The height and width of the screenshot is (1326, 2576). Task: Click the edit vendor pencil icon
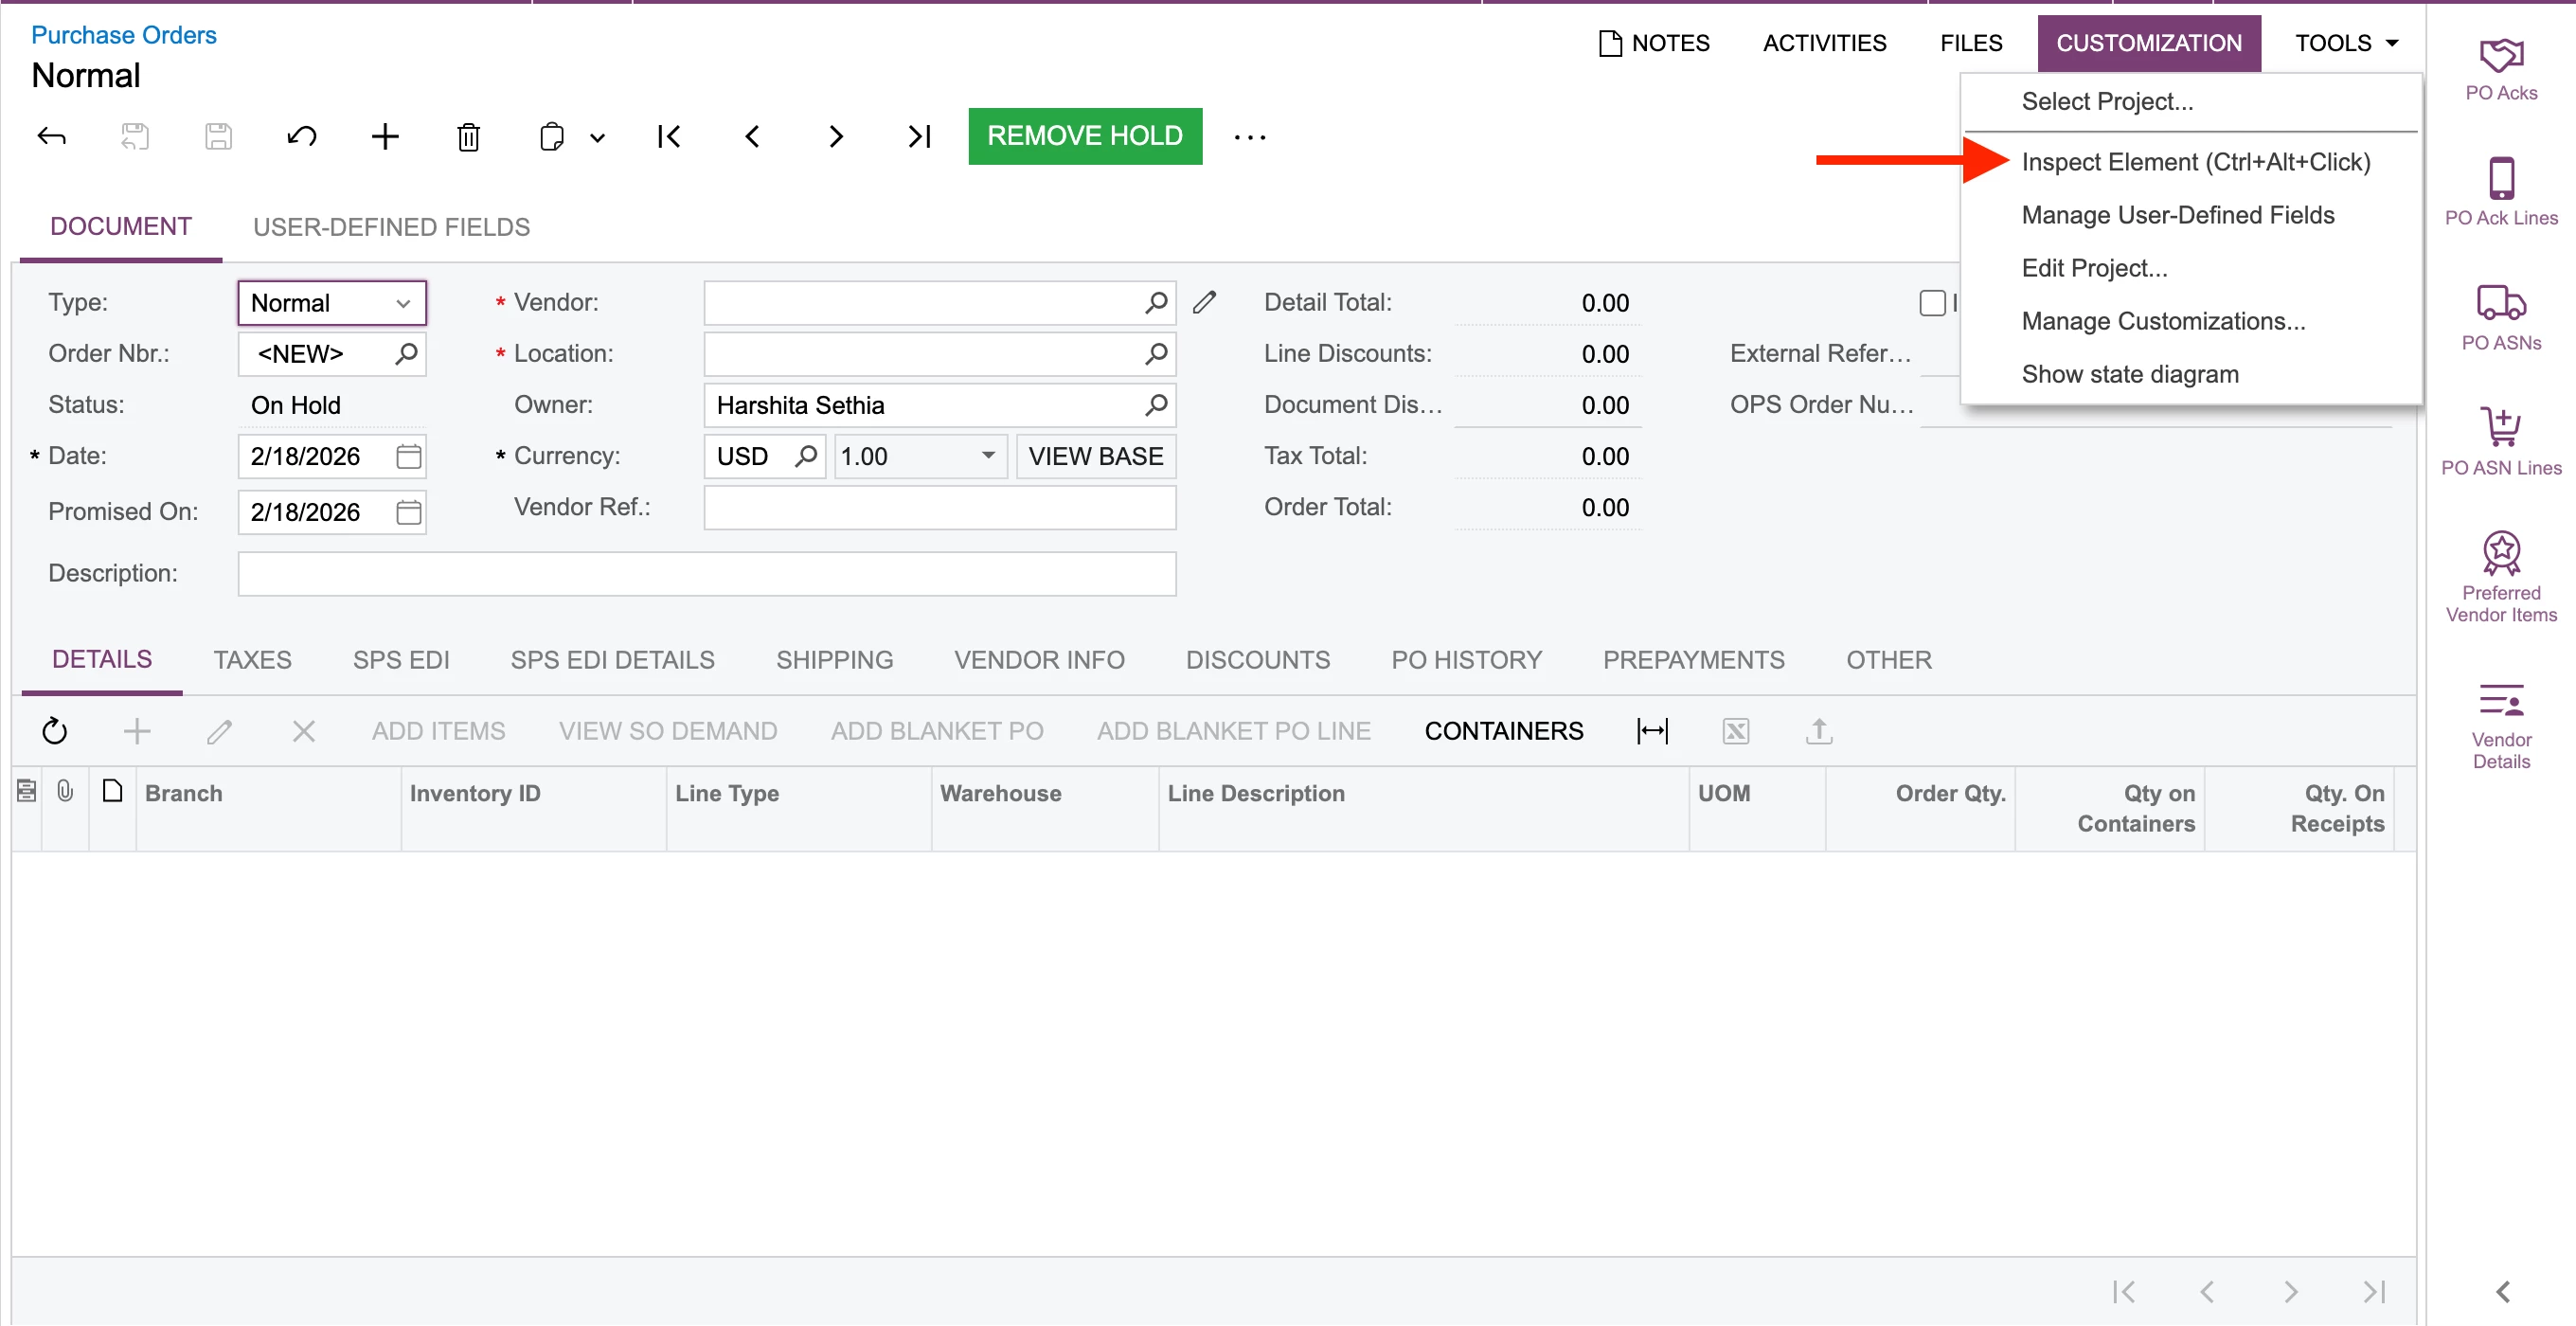1204,302
